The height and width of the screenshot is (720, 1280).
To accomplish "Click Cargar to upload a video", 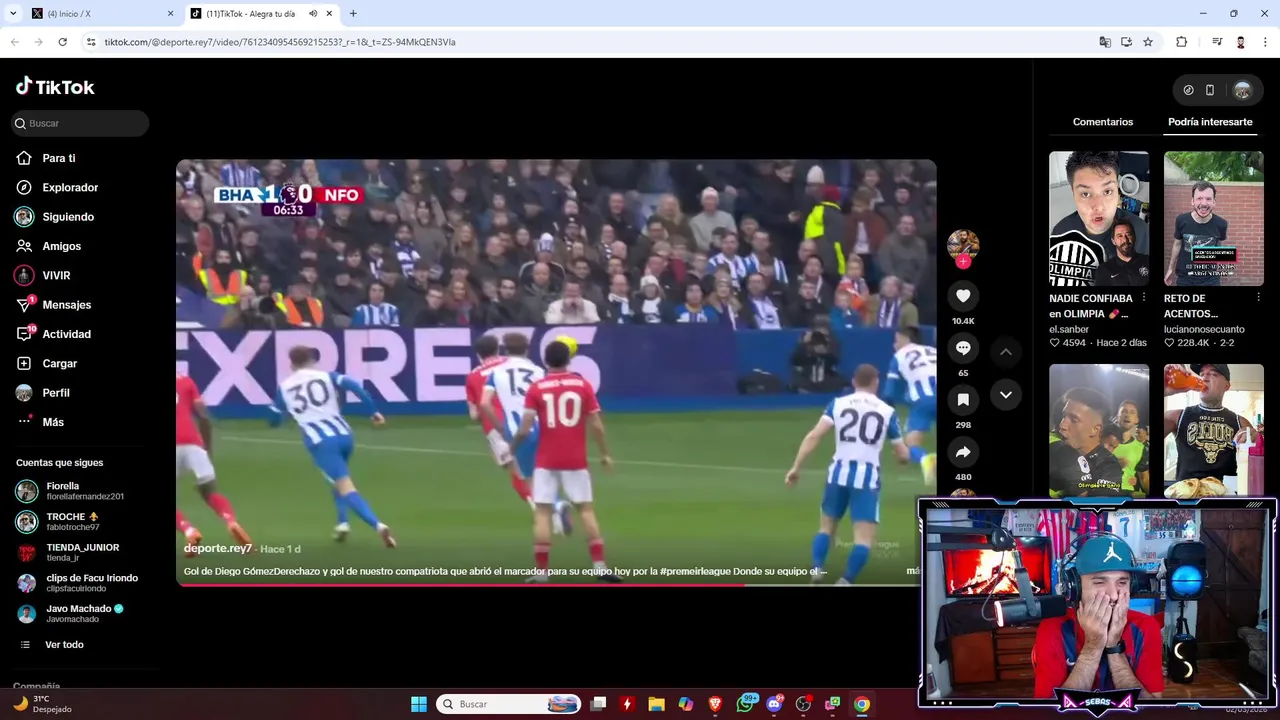I will (60, 363).
